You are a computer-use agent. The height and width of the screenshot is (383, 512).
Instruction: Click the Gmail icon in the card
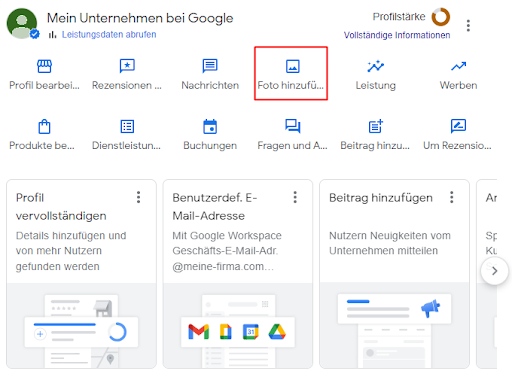(199, 332)
